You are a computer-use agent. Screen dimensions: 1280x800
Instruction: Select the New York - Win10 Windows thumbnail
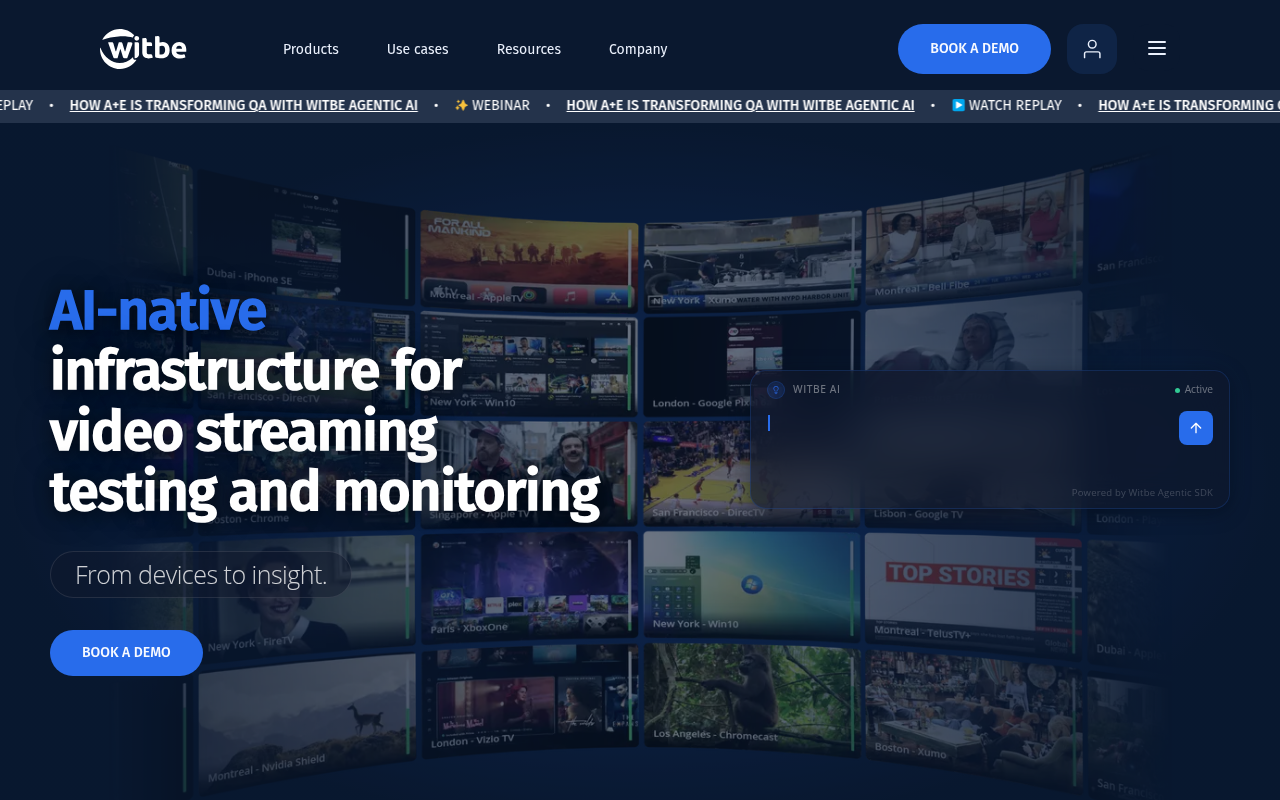(x=750, y=583)
